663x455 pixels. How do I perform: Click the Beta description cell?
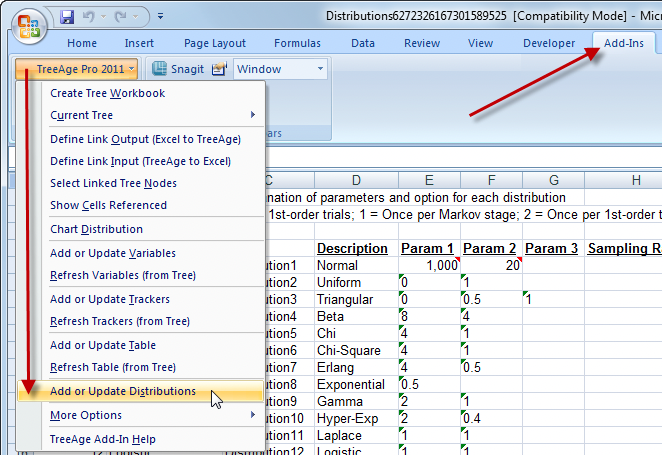(356, 316)
